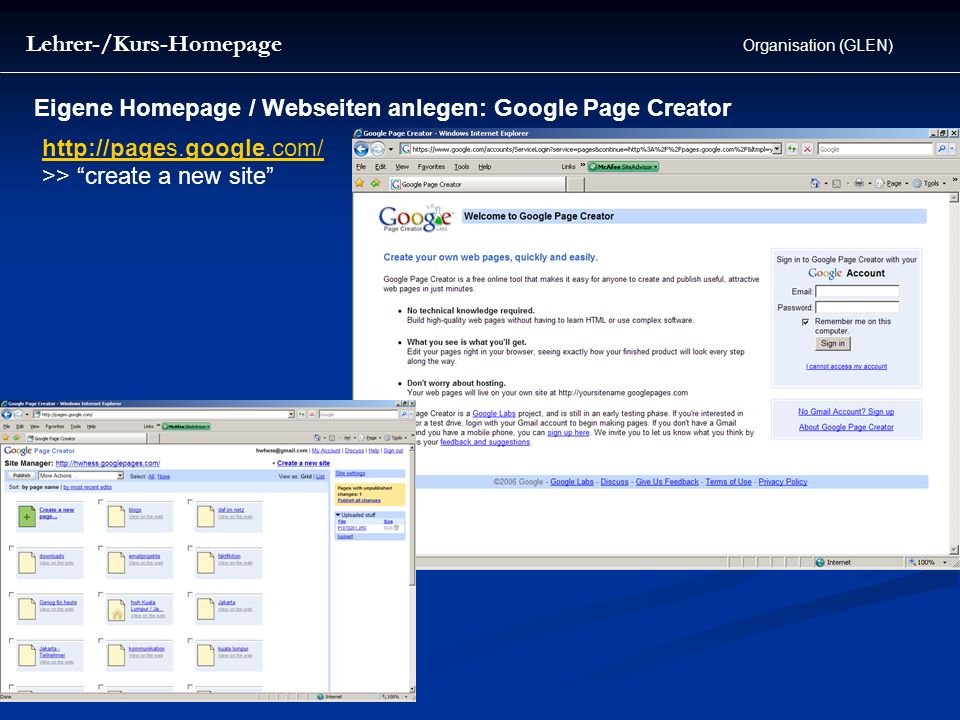Open the http://pages.google.com/ slide link
This screenshot has width=960, height=720.
(x=183, y=149)
